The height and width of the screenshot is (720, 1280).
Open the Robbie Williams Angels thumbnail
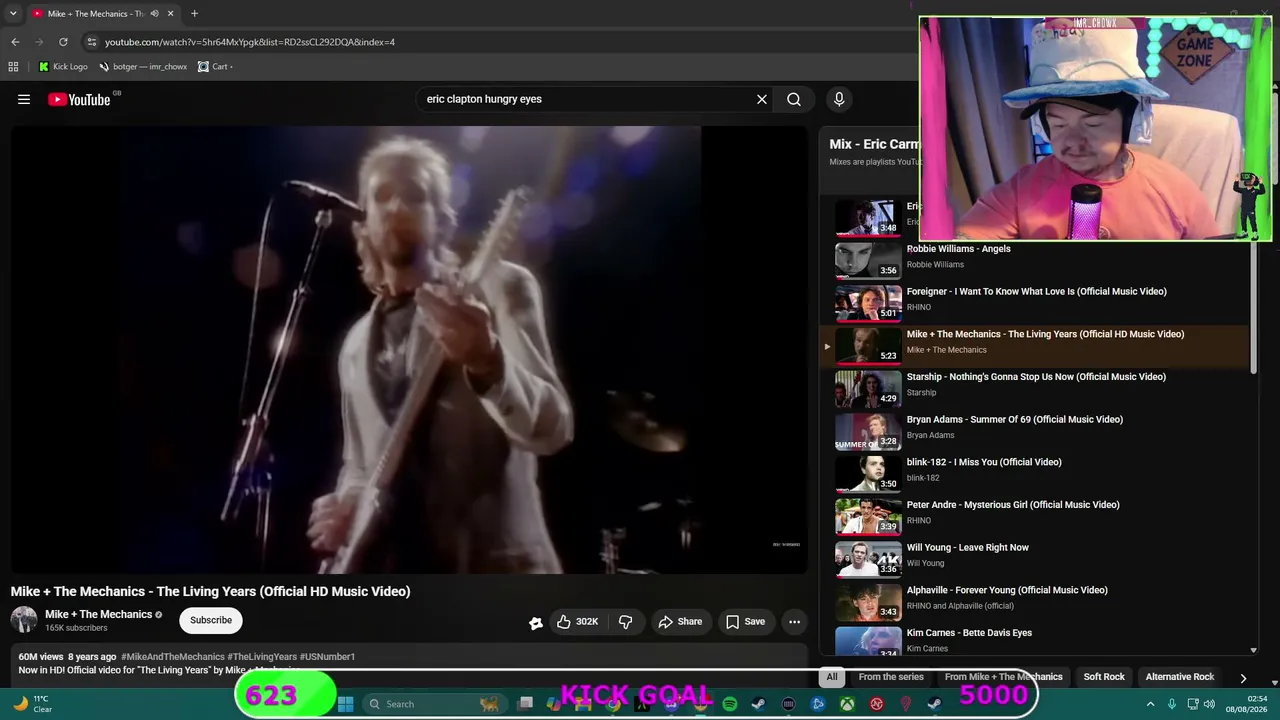(x=868, y=260)
